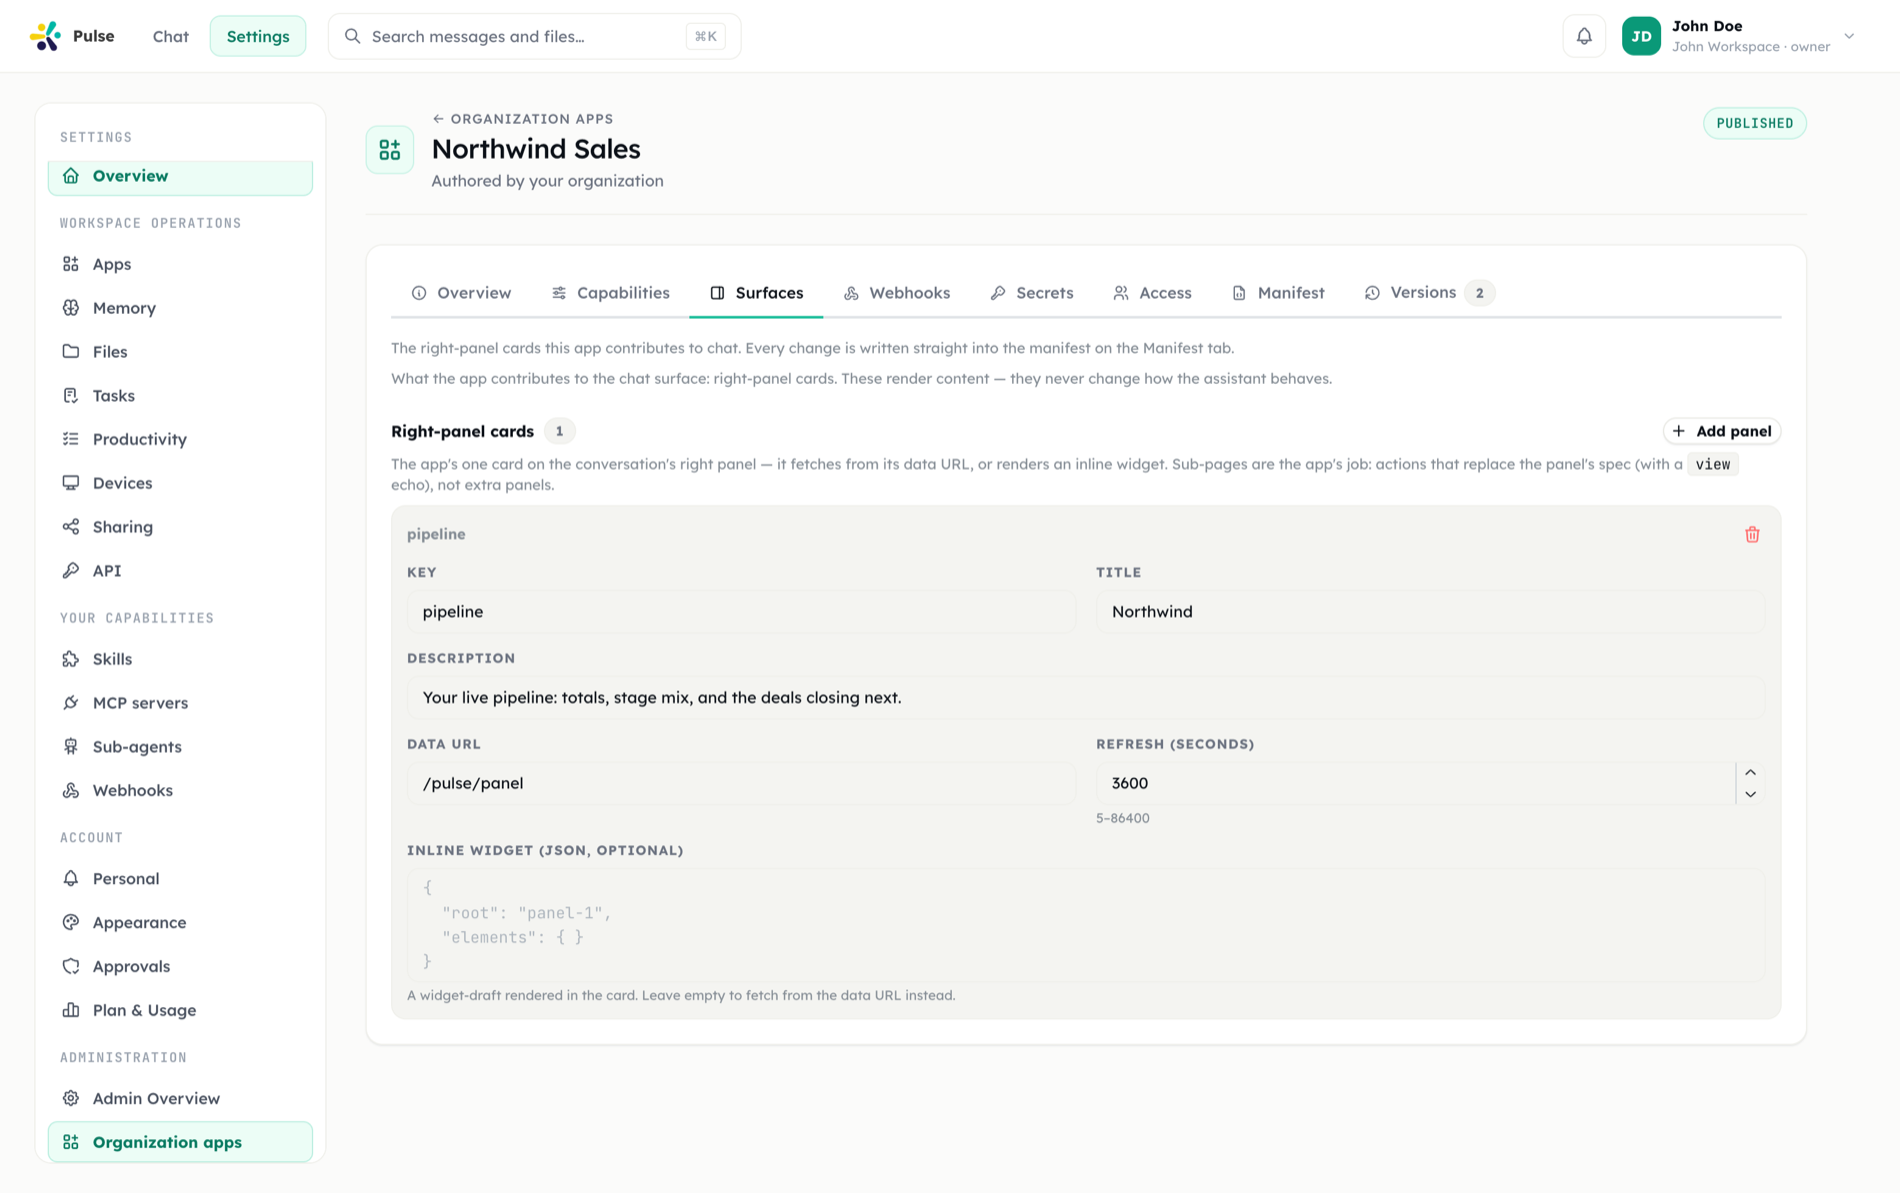
Task: Click the MCP servers plug icon
Action: click(x=71, y=703)
